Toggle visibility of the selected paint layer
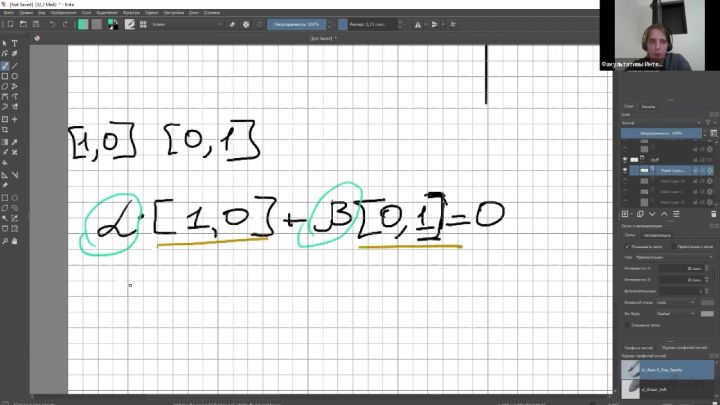Image resolution: width=720 pixels, height=405 pixels. tap(625, 170)
